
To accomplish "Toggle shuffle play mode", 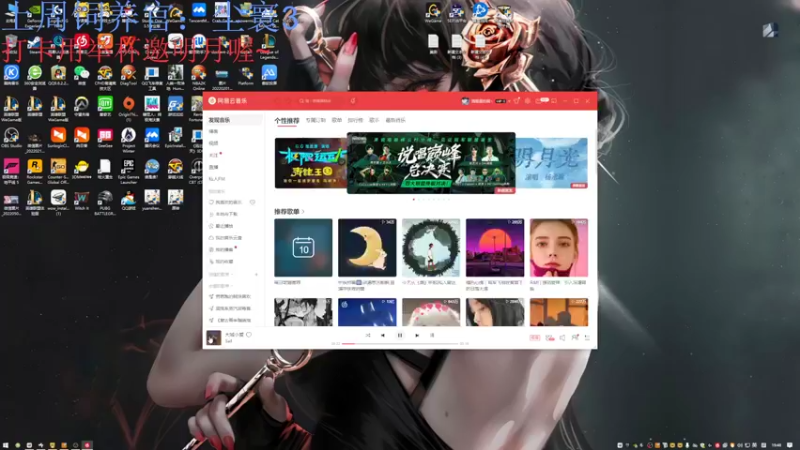I will click(368, 335).
